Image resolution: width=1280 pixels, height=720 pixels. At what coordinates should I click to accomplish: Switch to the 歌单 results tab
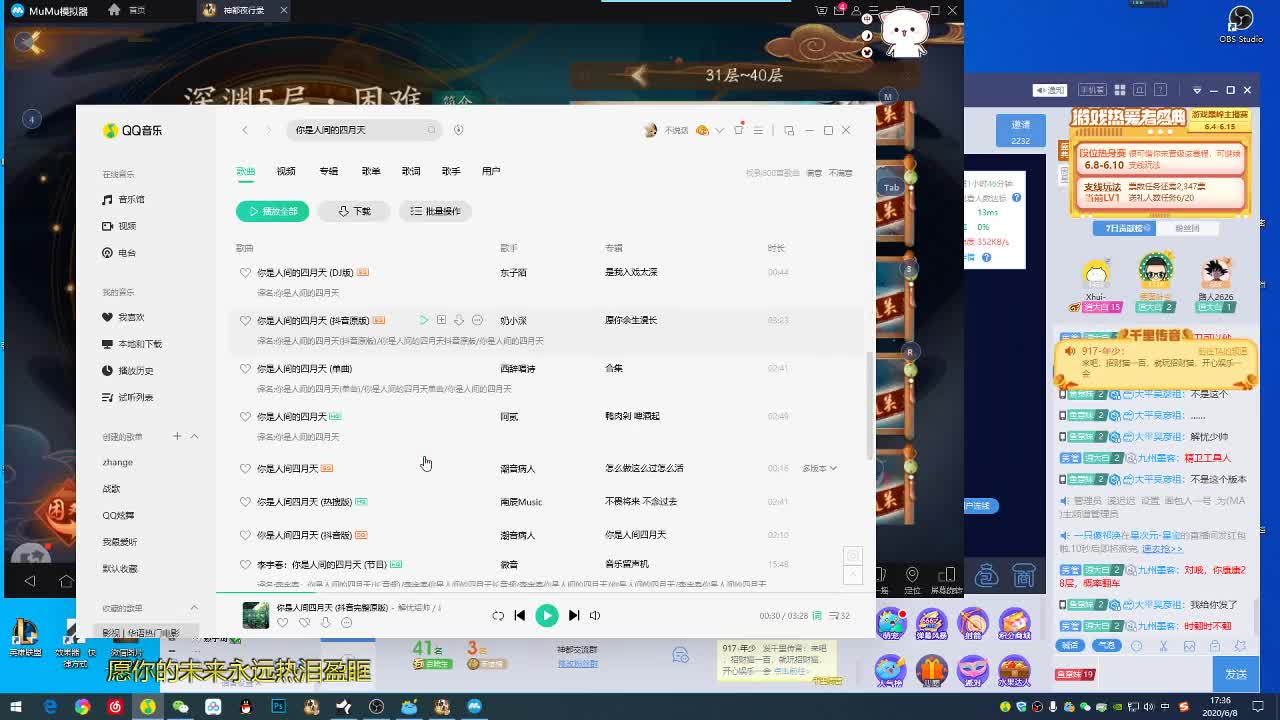click(371, 171)
